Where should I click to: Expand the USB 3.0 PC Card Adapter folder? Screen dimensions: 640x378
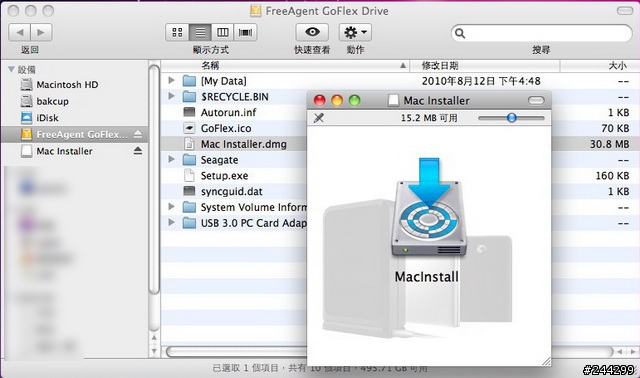[171, 222]
